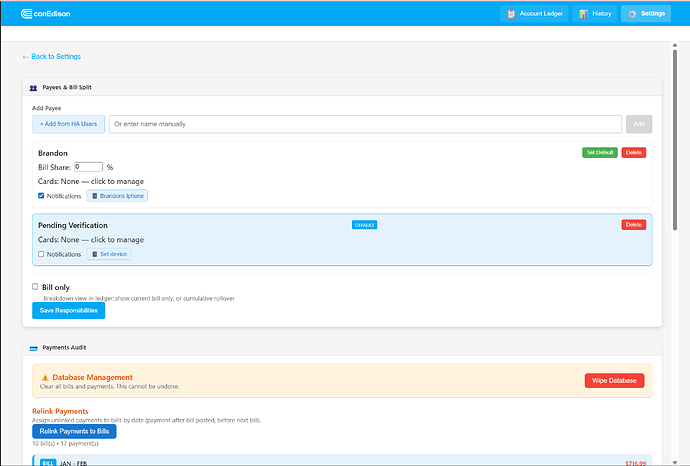Click the Payees & Bill Split people icon
Screen dimensions: 690x466
(33, 88)
